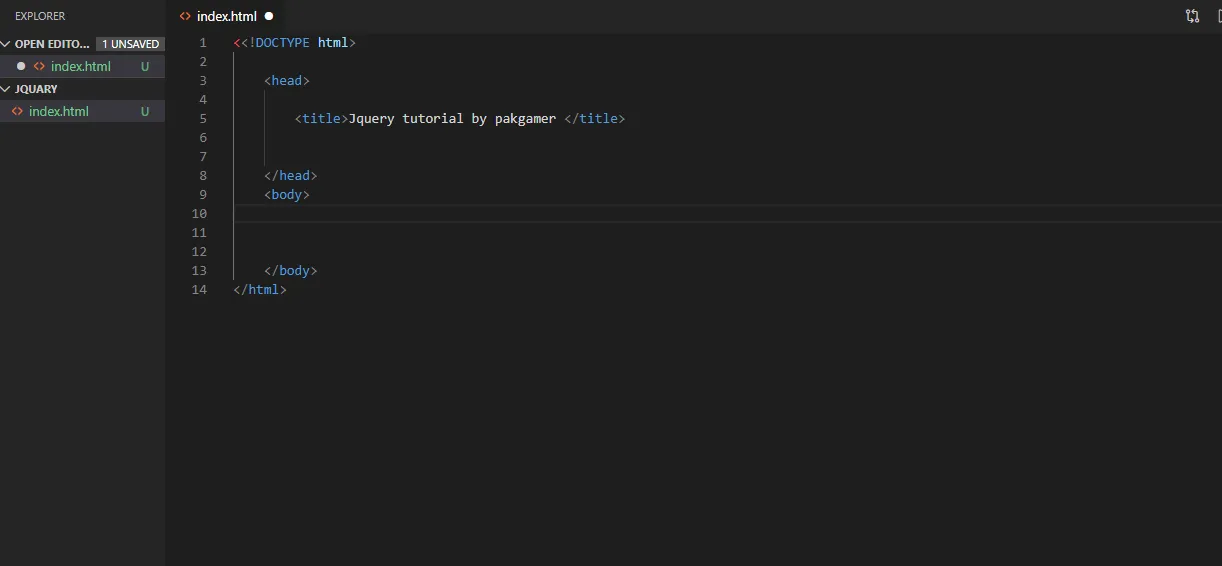Click the closing head tag

(291, 175)
